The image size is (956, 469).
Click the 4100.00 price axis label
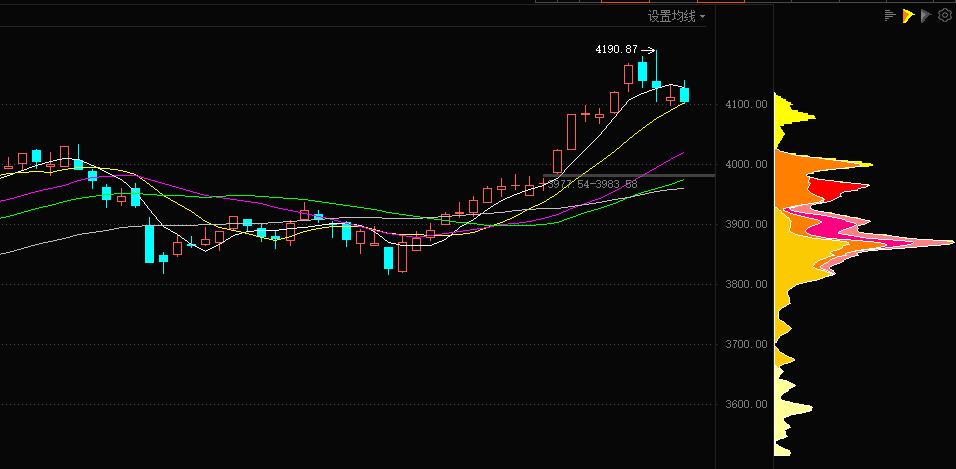[746, 104]
